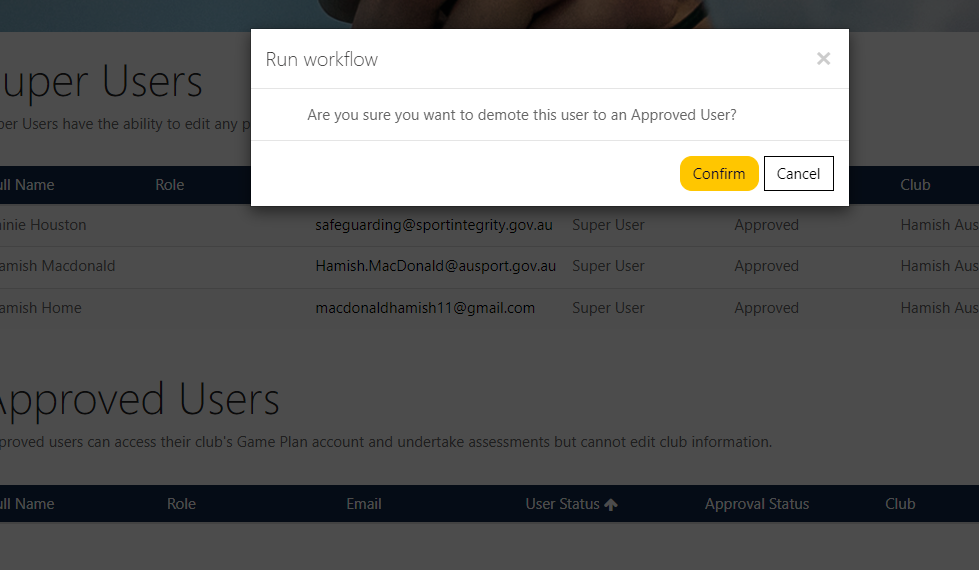The width and height of the screenshot is (979, 570).
Task: Click Super User status in Hamish Macdonald row
Action: (608, 266)
